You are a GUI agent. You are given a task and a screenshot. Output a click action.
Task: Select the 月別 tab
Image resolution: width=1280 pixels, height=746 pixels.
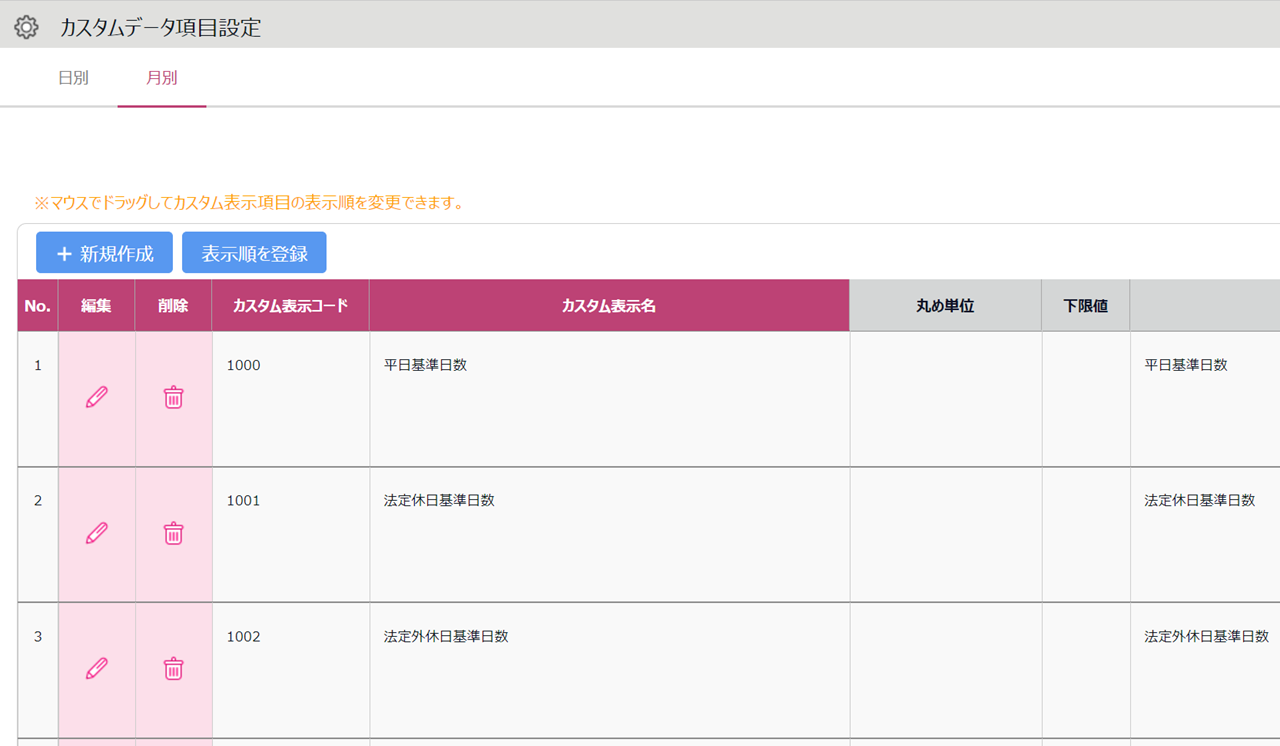click(x=162, y=77)
